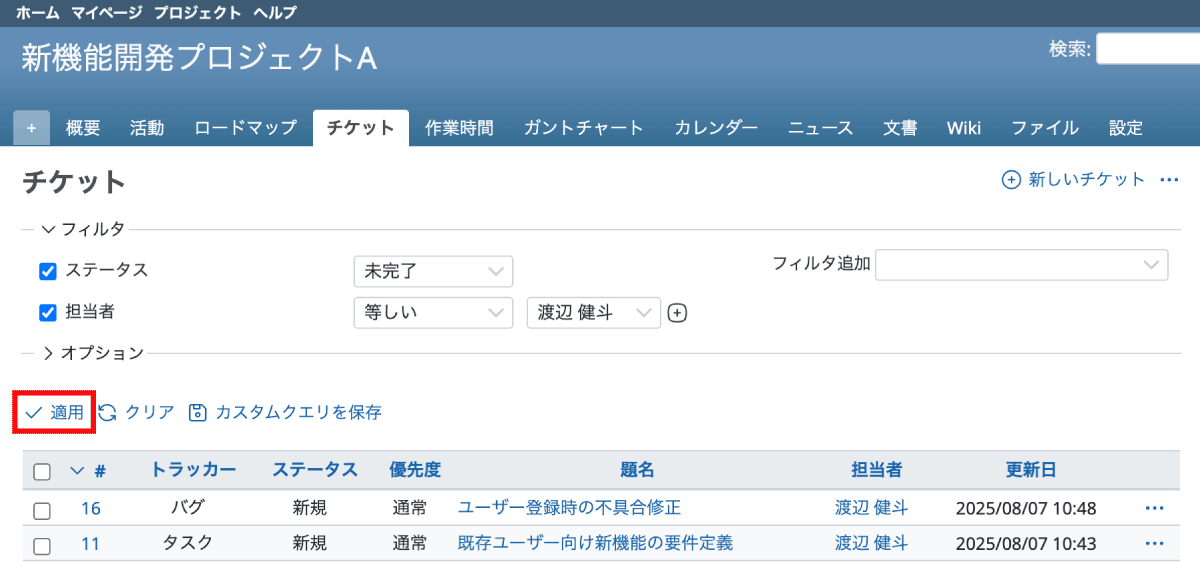Apply filters with 適用 button
This screenshot has height=578, width=1200.
pyautogui.click(x=55, y=412)
